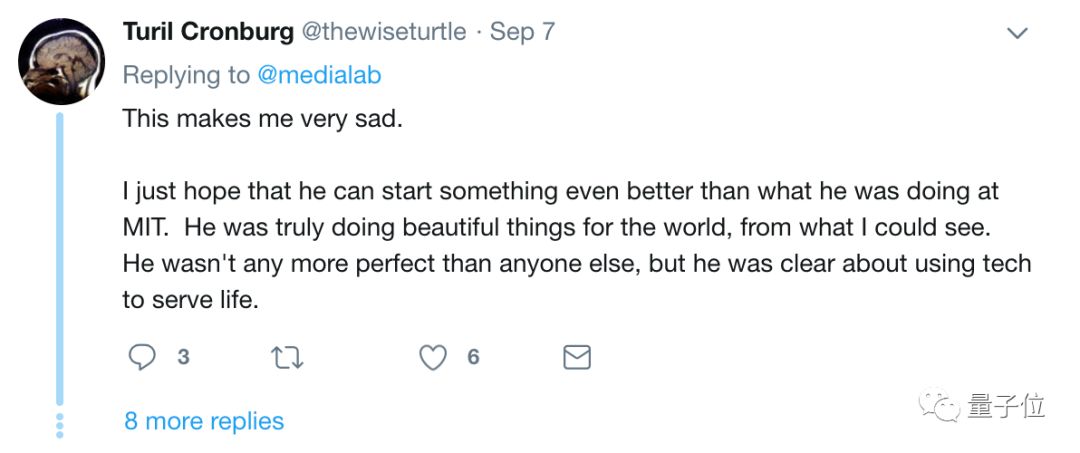Screen dimensions: 1080x453
Task: Open the Sep 7 timestamp link
Action: click(522, 32)
